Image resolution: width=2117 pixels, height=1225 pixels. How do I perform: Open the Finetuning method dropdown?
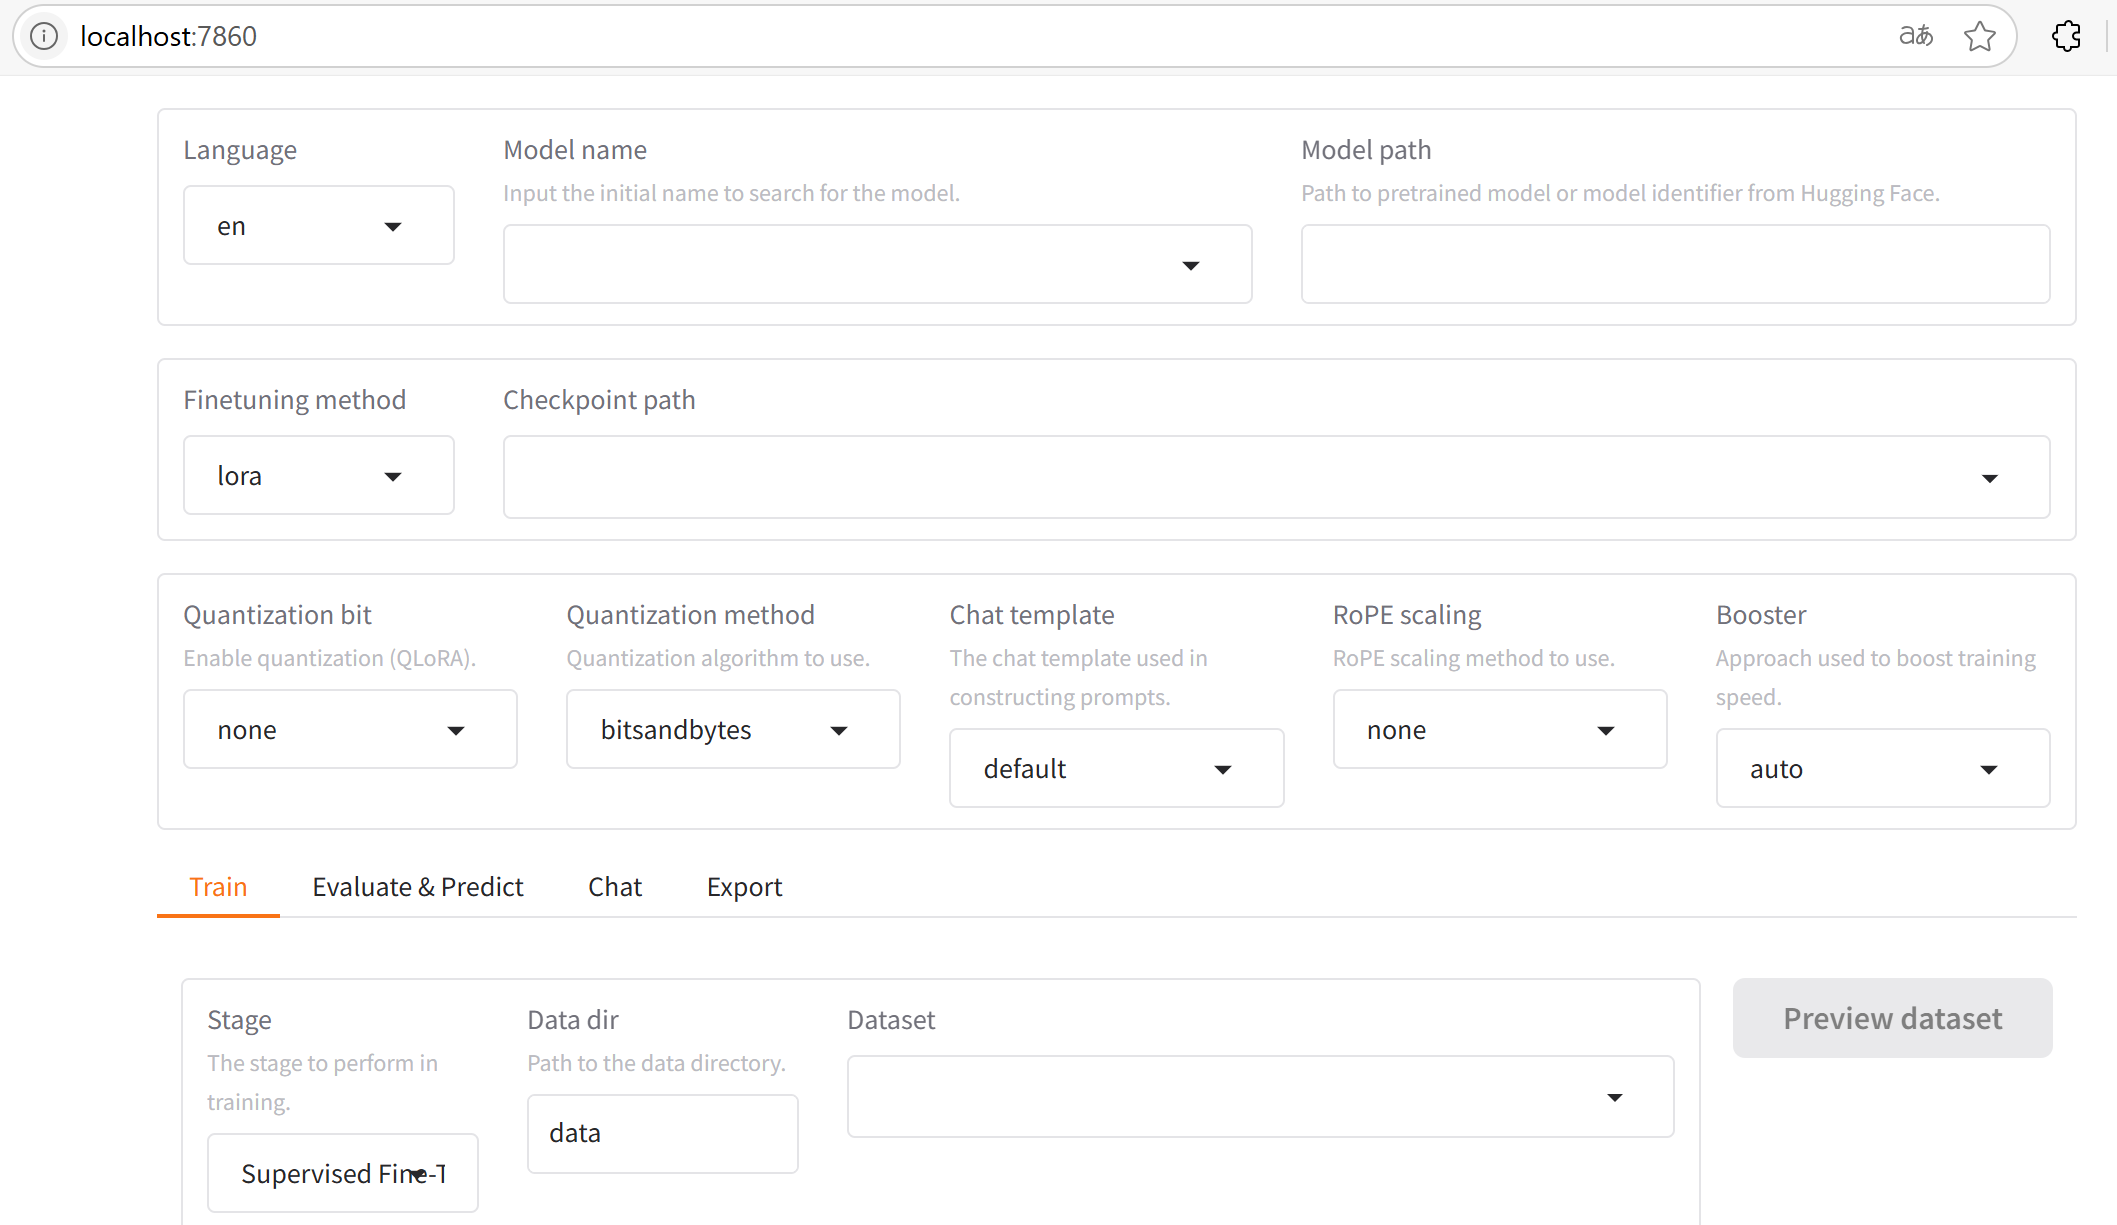point(318,476)
